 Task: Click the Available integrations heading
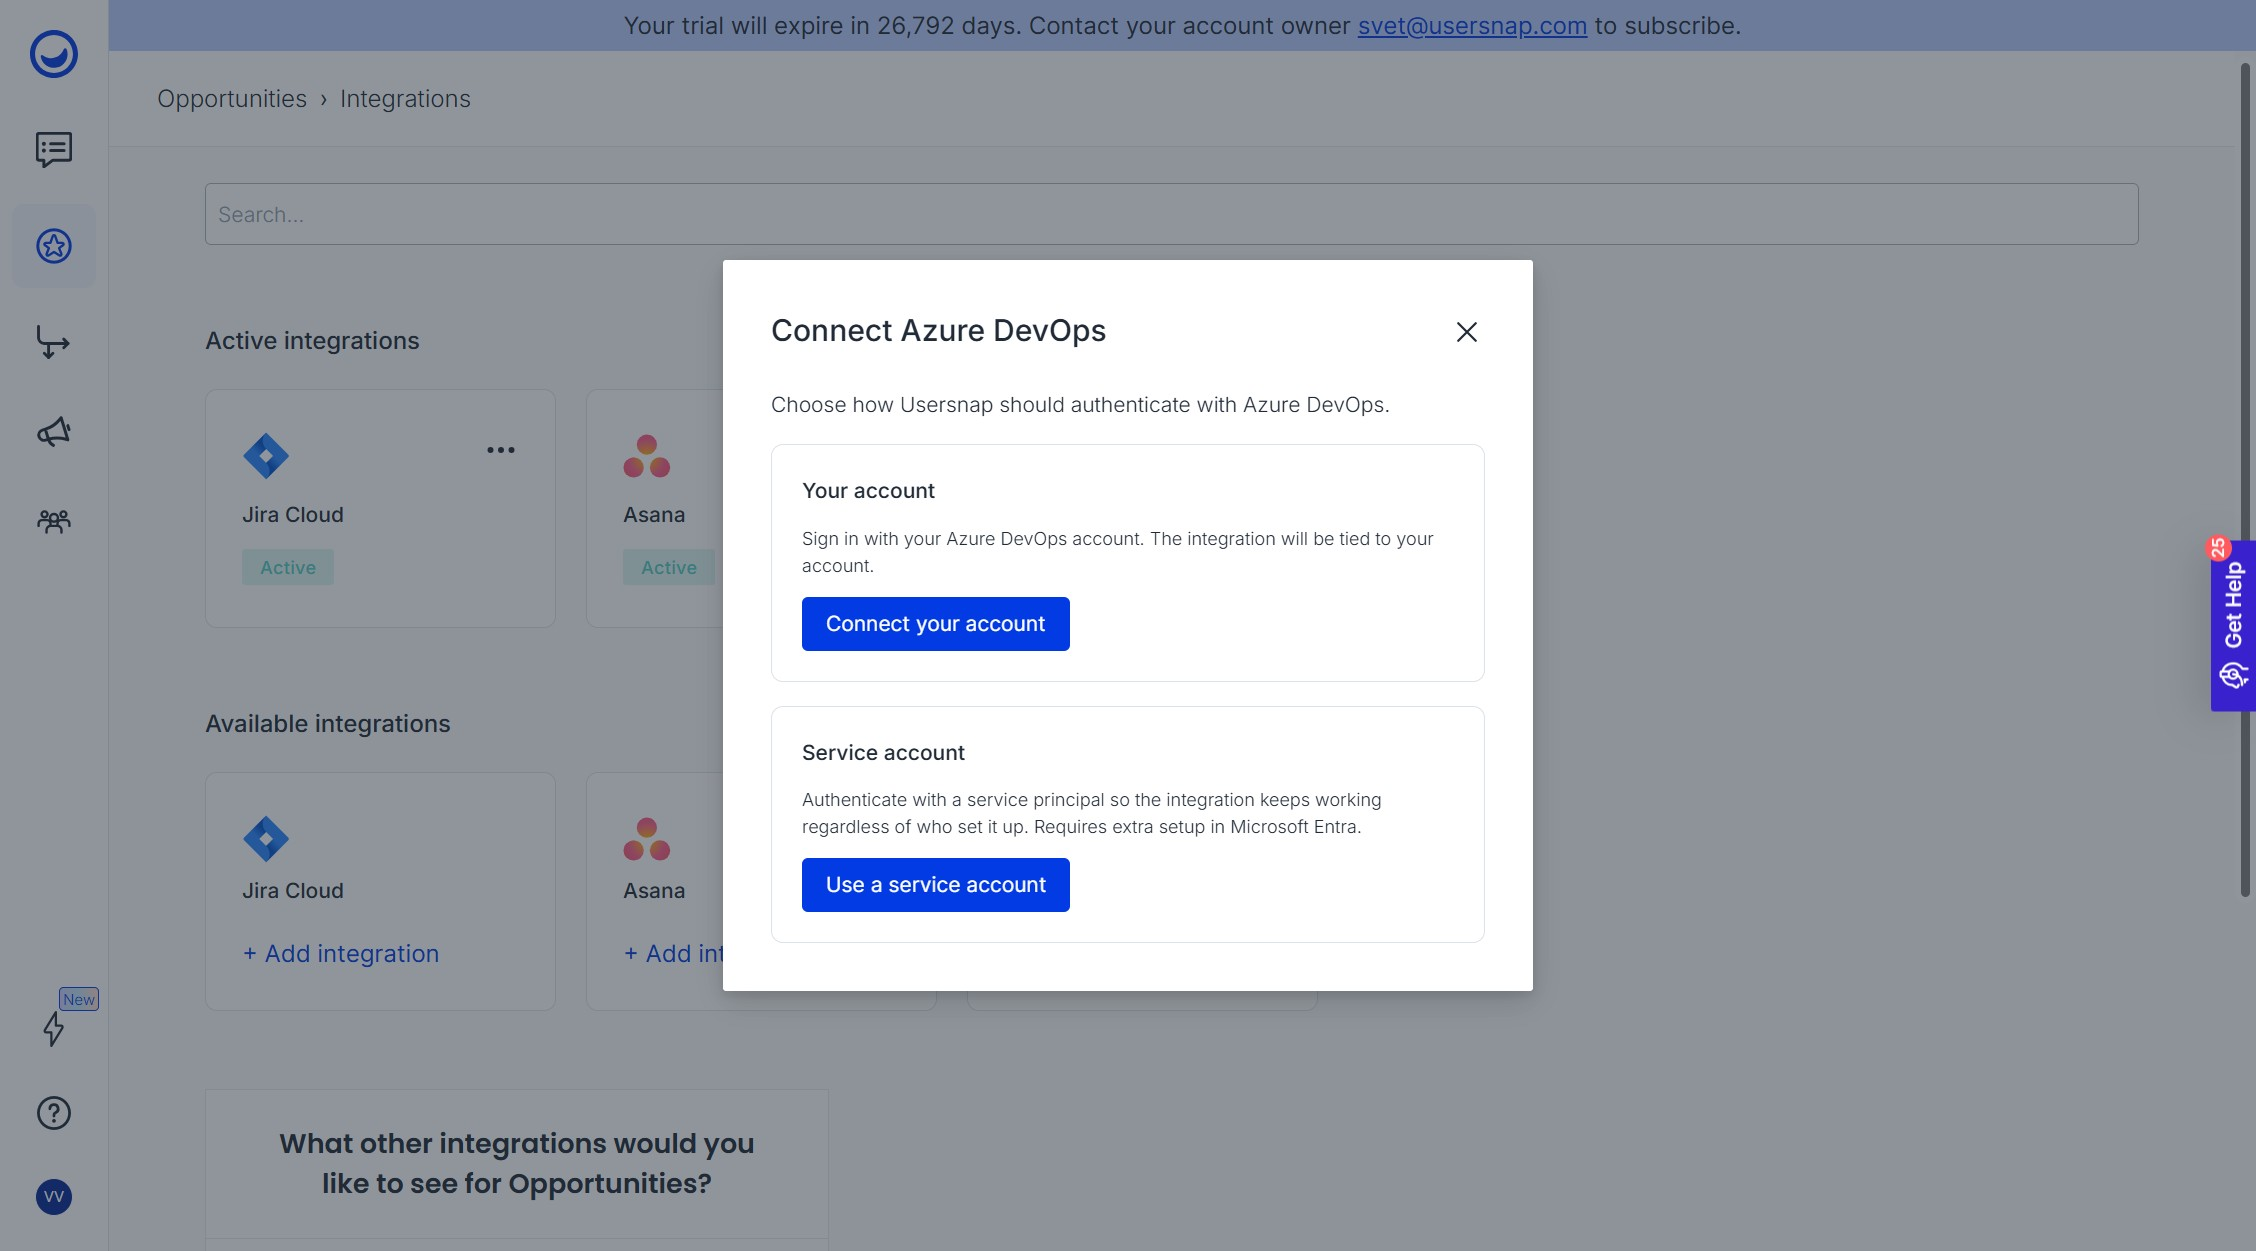tap(328, 724)
